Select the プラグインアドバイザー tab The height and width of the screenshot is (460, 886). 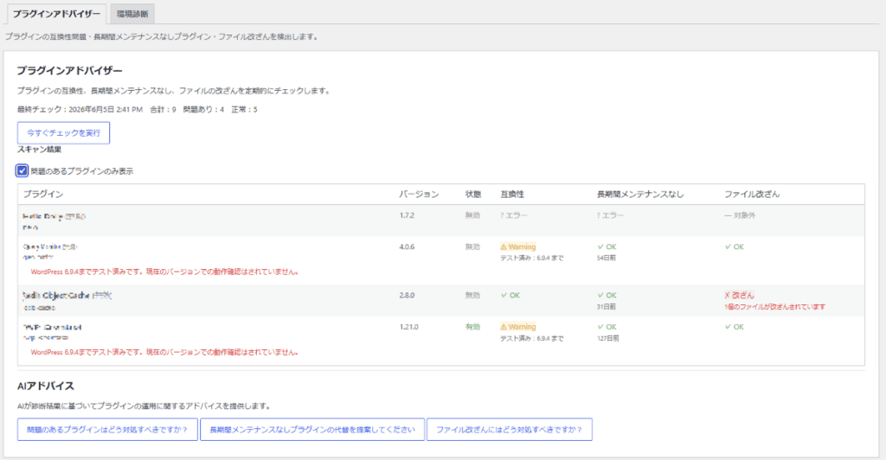click(x=57, y=14)
